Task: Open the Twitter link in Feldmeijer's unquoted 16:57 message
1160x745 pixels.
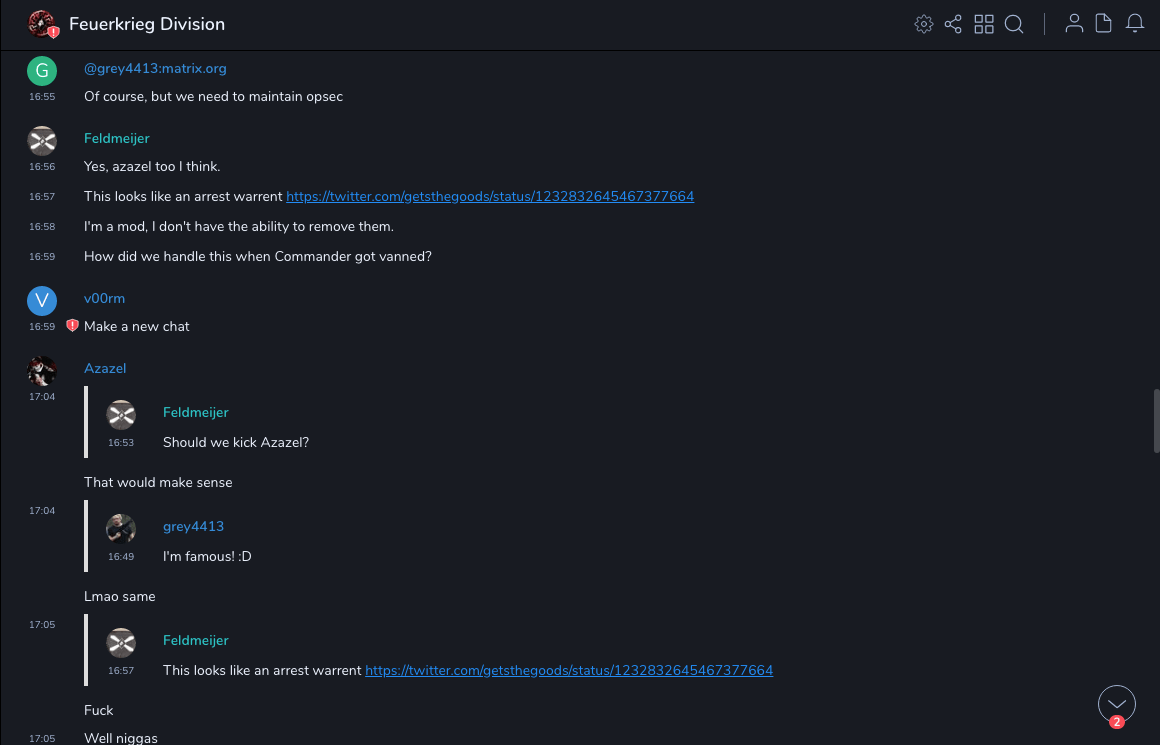Action: [490, 197]
